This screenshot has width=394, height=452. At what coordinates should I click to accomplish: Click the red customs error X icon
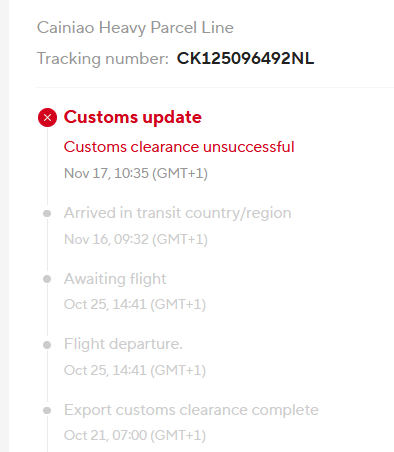[47, 117]
